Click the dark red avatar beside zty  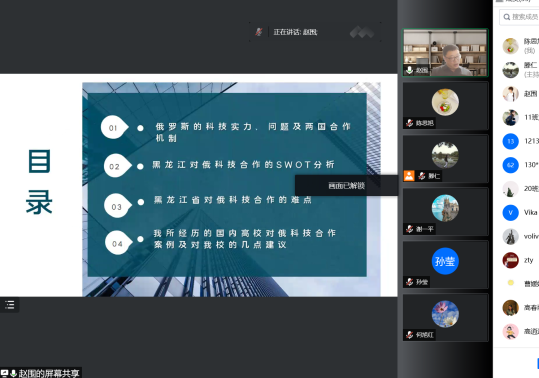(x=510, y=260)
